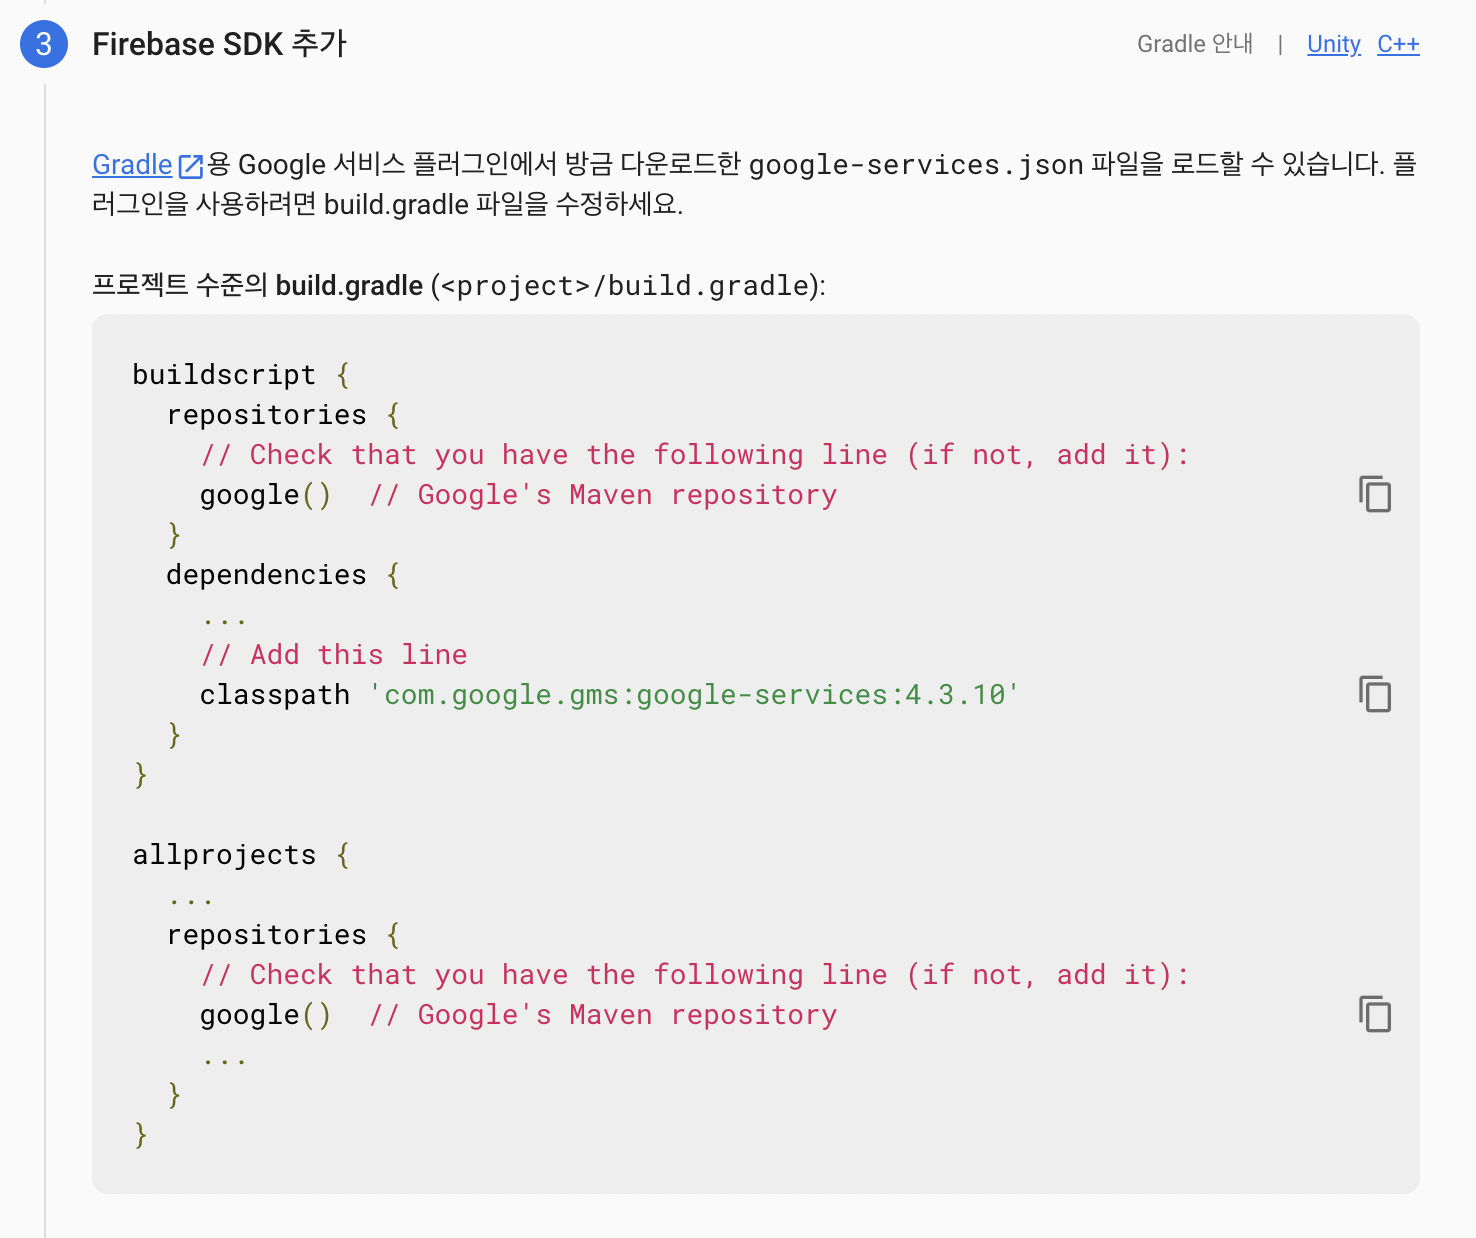Click the Firebase SDK 추가 heading
Screen dimensions: 1476x1238
(219, 44)
